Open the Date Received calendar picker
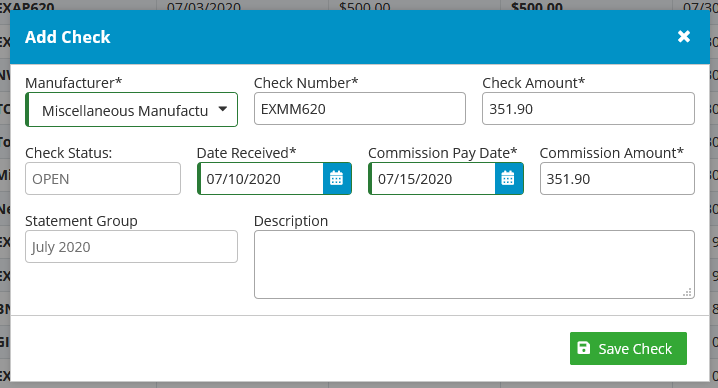 coord(337,179)
